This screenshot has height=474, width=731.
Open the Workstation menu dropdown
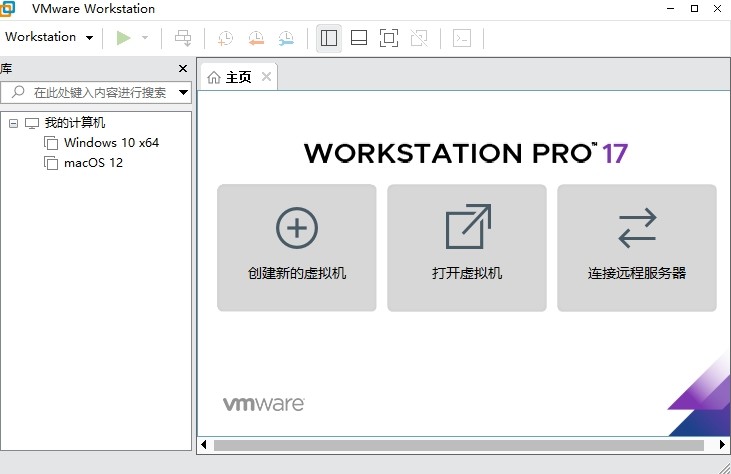(49, 37)
